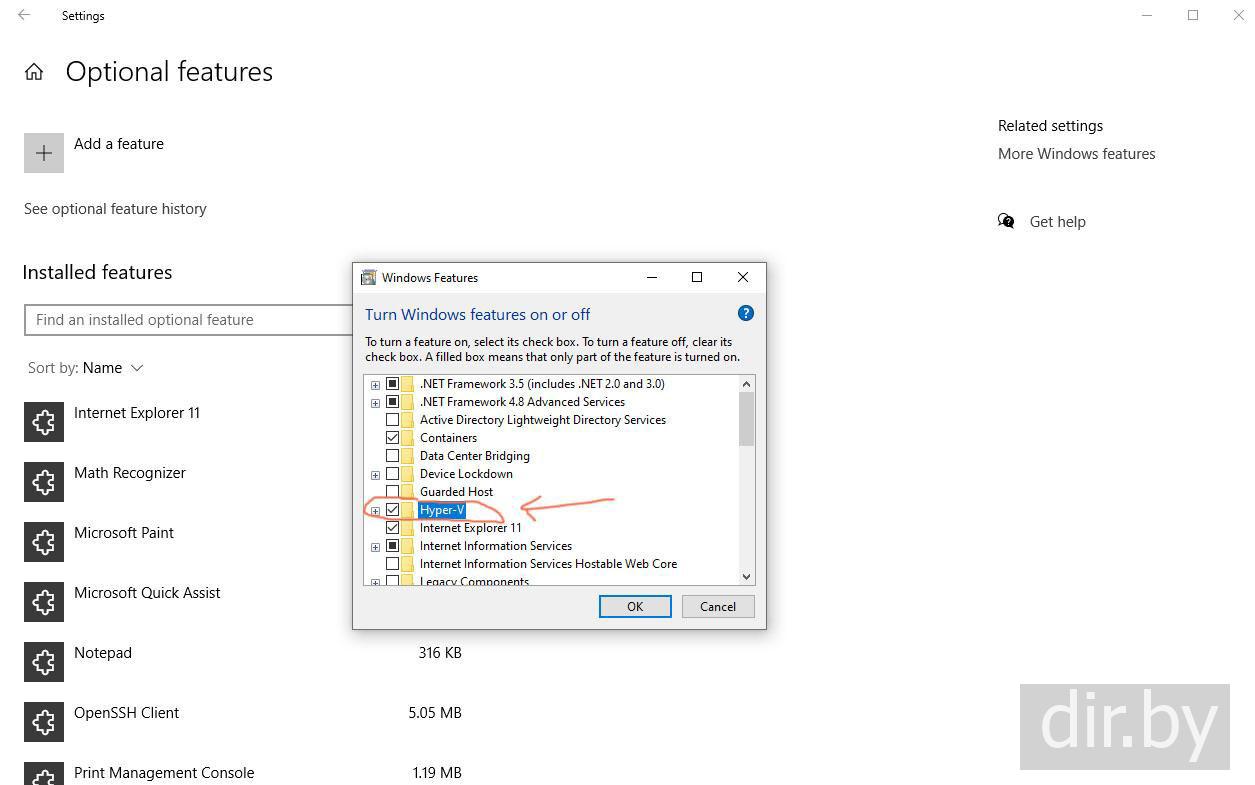The image size is (1255, 785).
Task: Click the Internet Information Services folder icon
Action: click(x=407, y=546)
